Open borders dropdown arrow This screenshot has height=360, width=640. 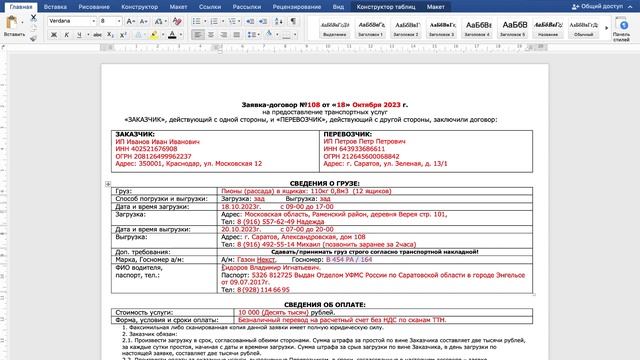tap(295, 35)
